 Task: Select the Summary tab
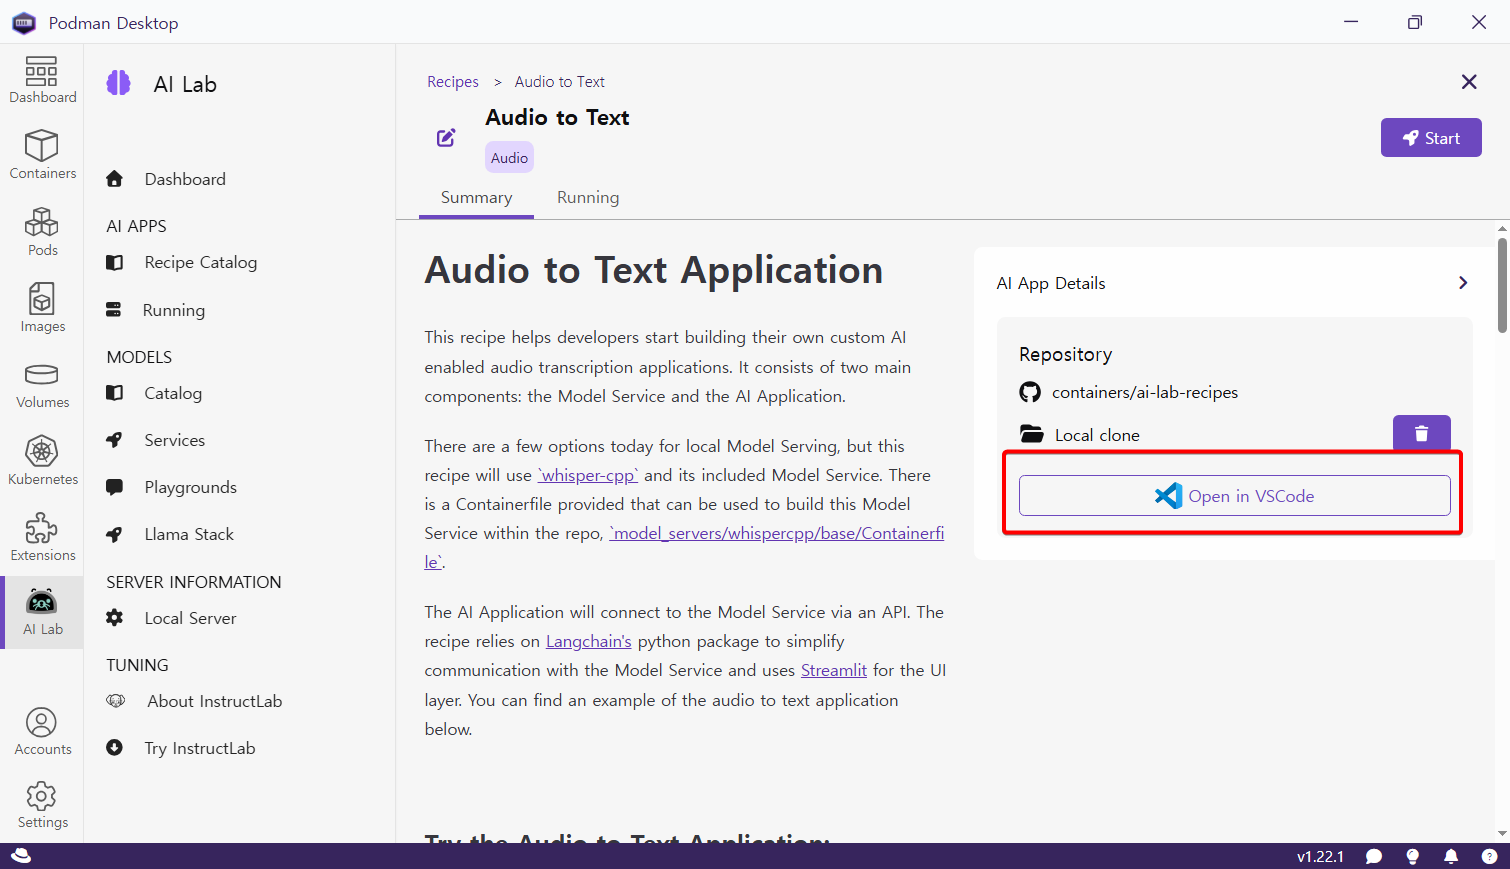[x=476, y=197]
